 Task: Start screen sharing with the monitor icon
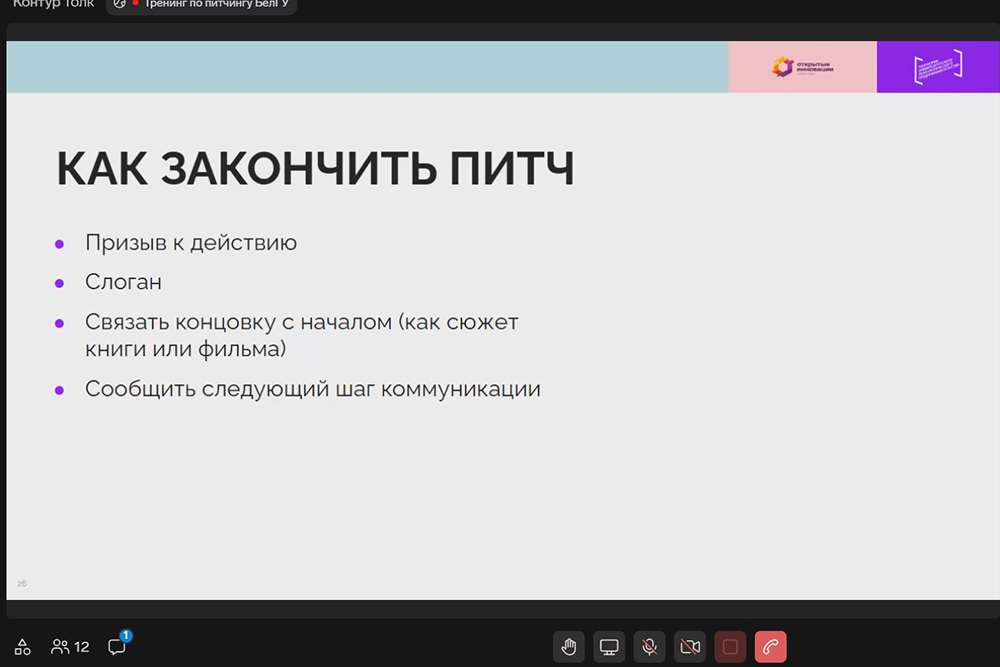click(609, 647)
